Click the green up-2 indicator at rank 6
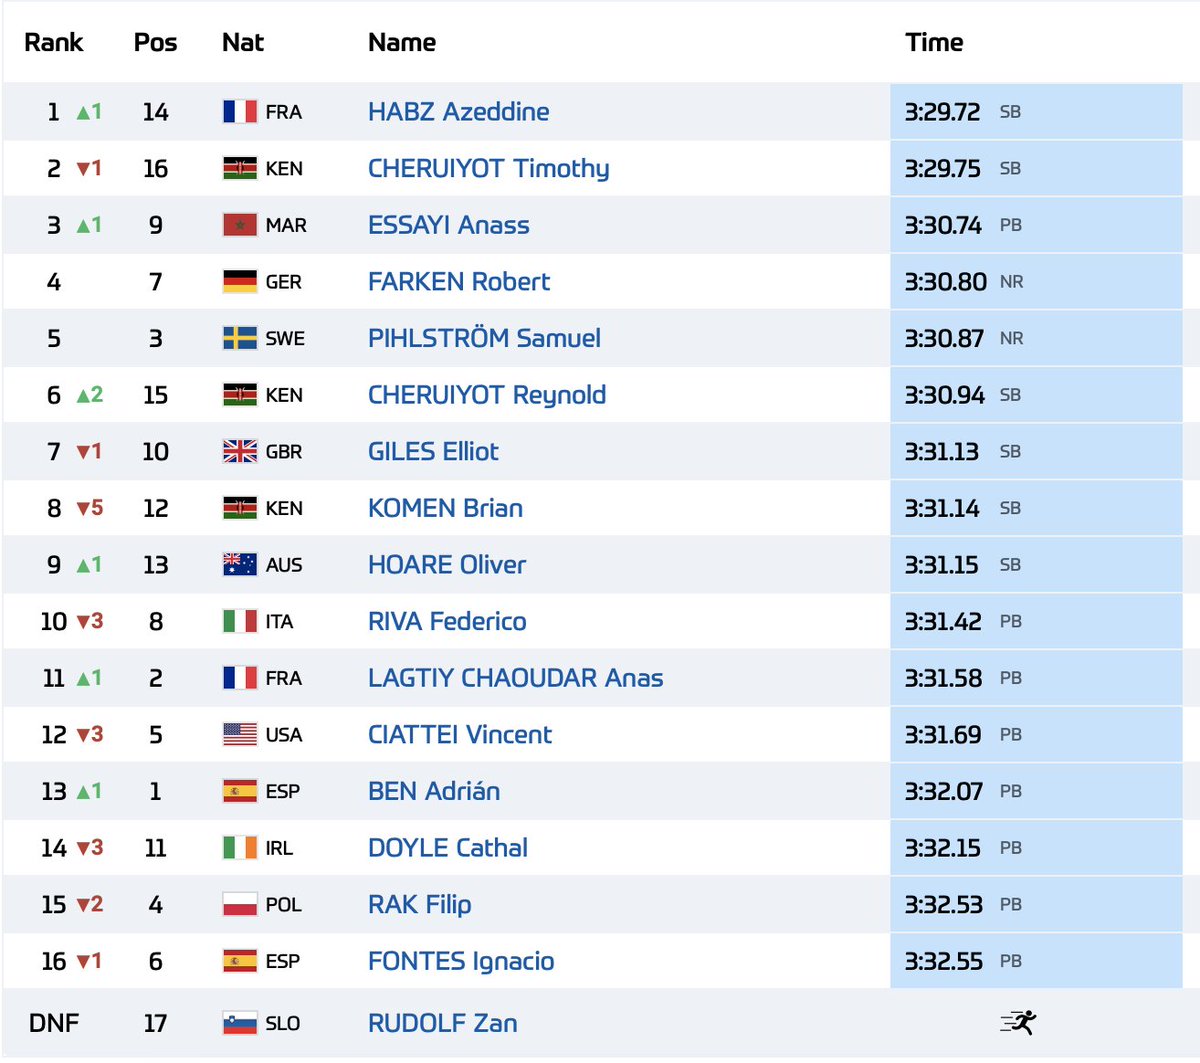Image resolution: width=1200 pixels, height=1063 pixels. tap(90, 395)
